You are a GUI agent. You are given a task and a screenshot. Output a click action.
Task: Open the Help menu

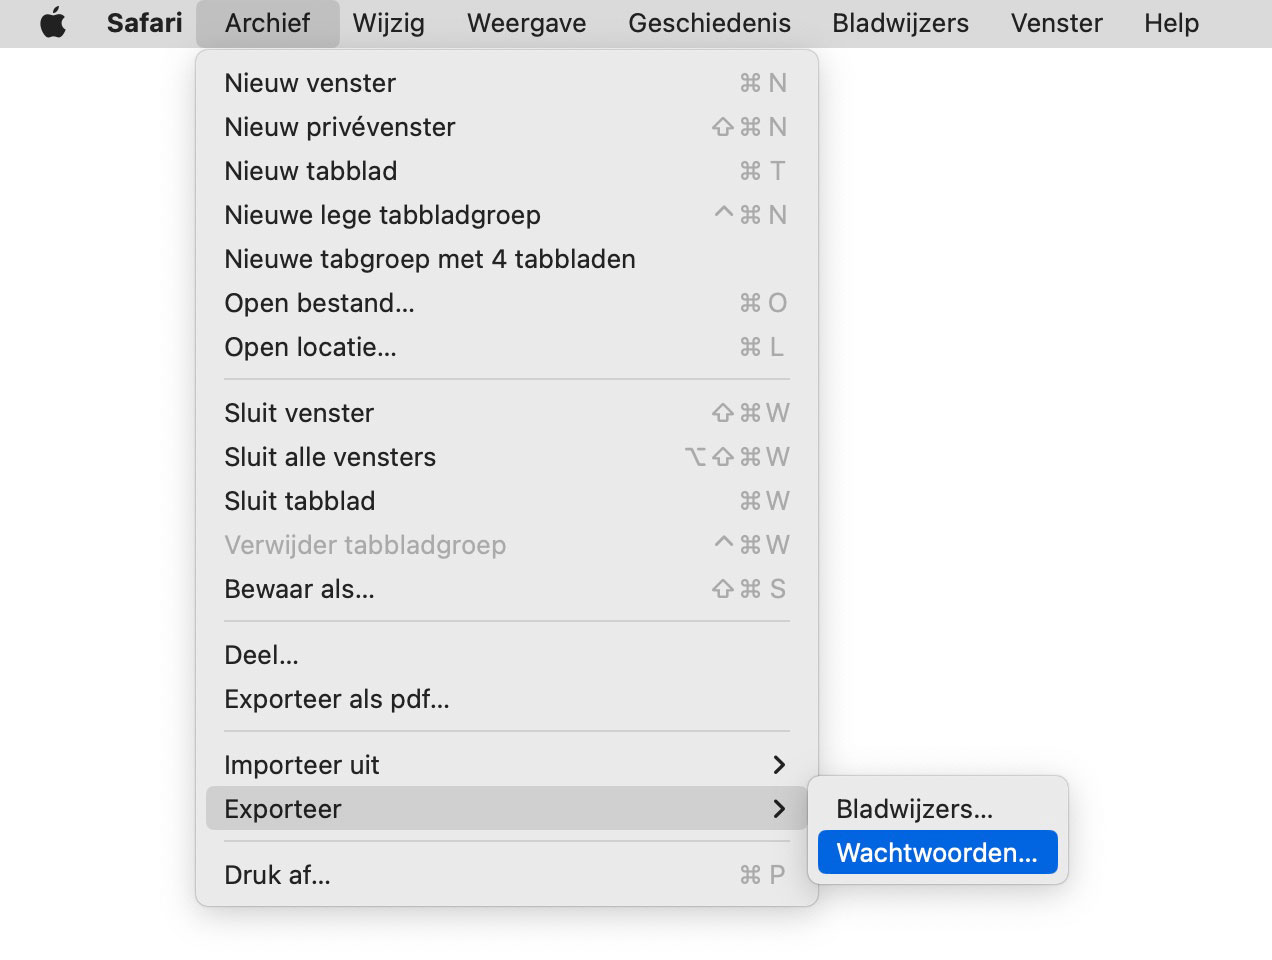1171,23
